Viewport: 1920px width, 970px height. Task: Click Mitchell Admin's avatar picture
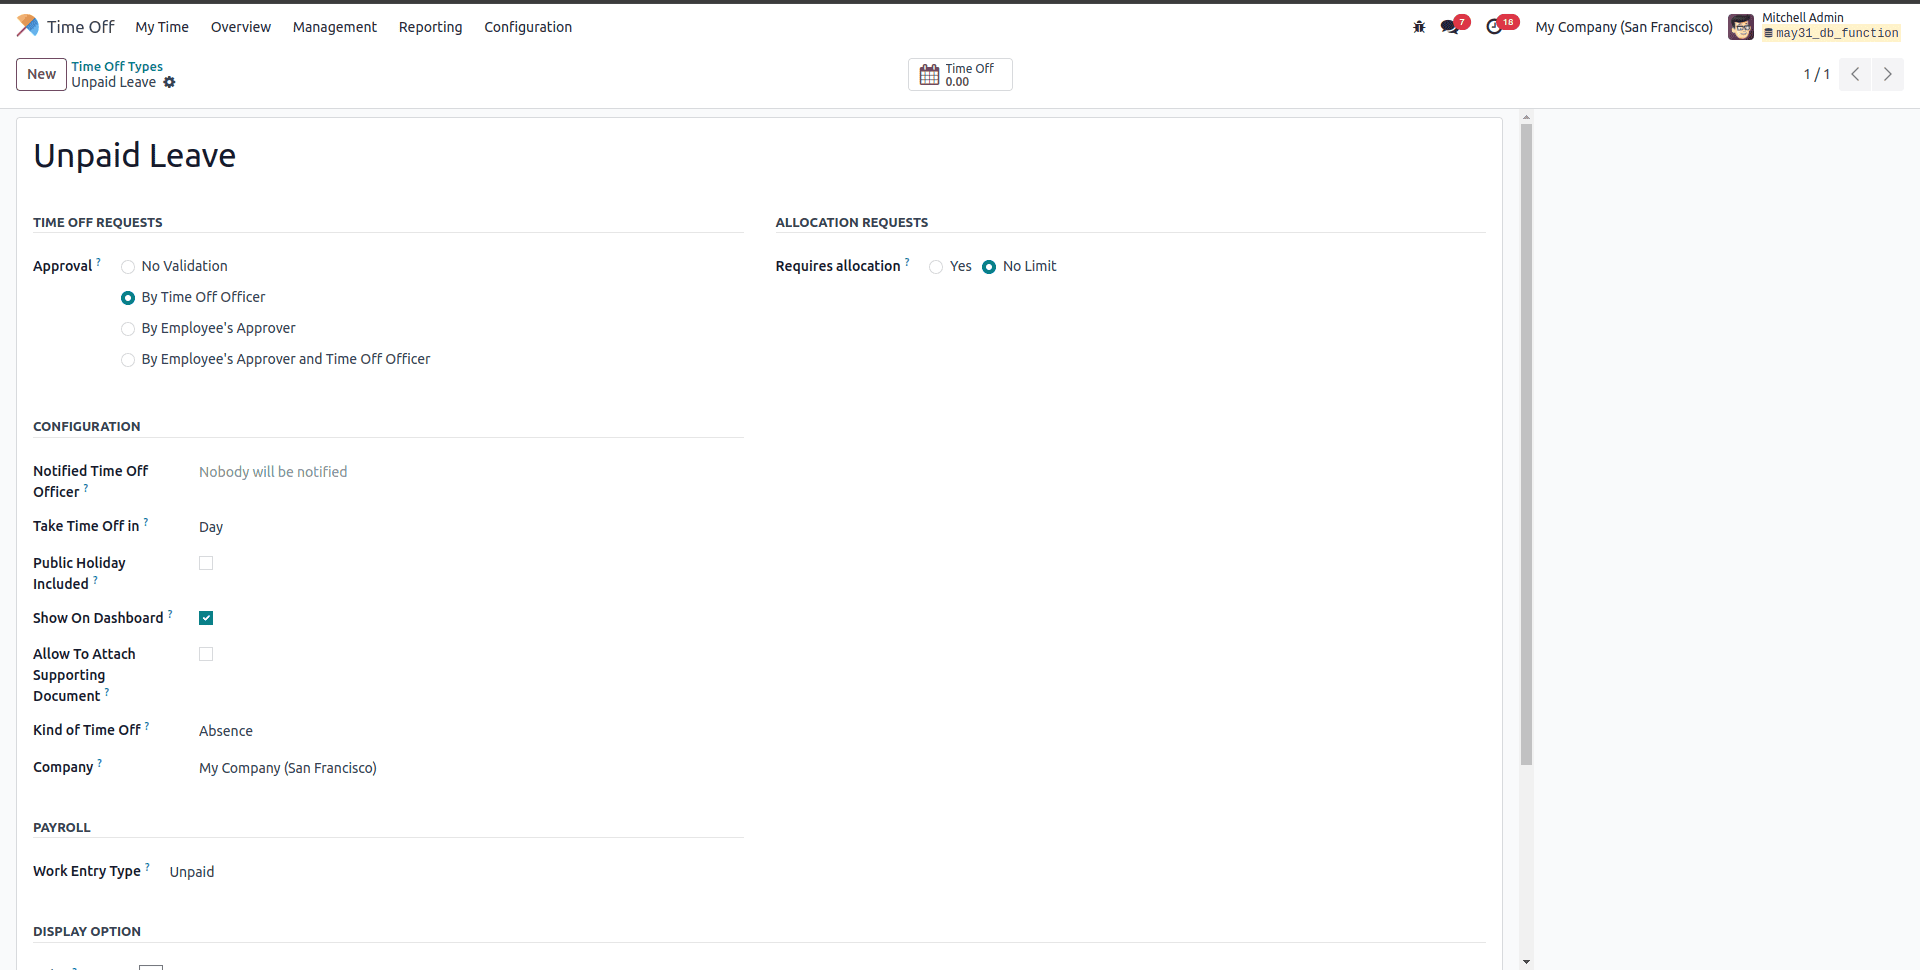click(x=1741, y=27)
